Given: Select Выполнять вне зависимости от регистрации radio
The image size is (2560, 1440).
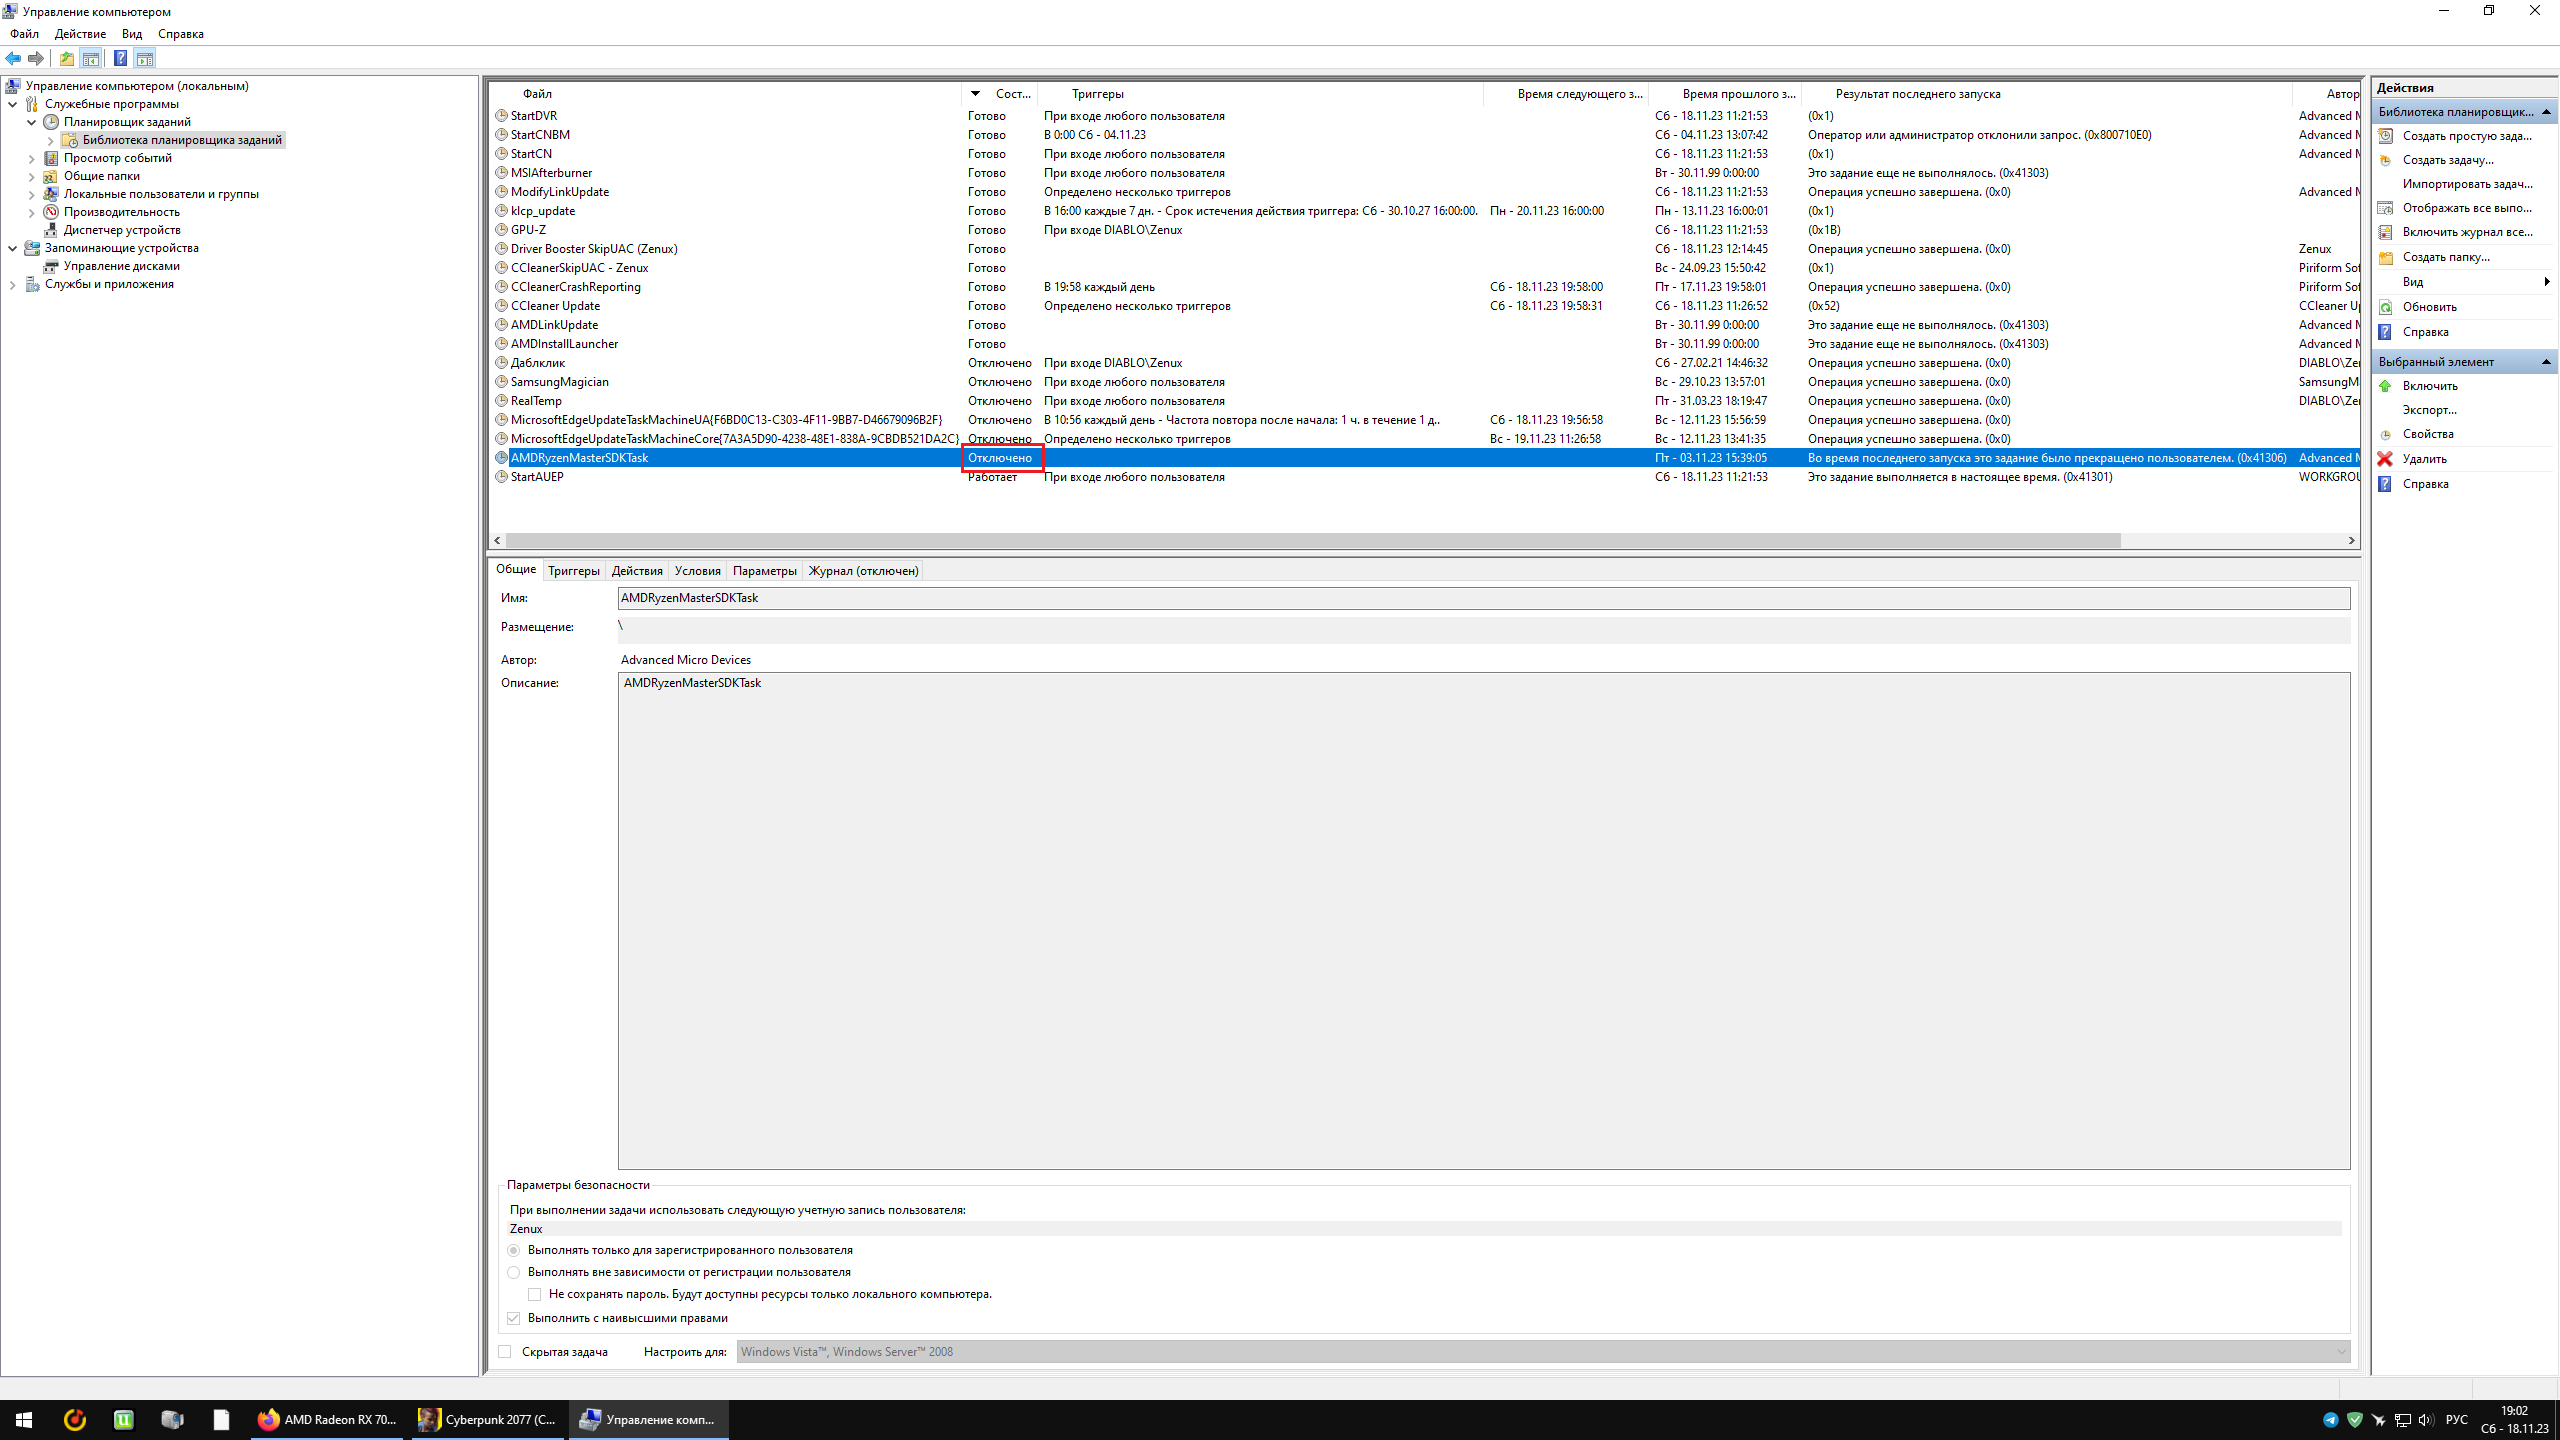Looking at the screenshot, I should 514,1272.
